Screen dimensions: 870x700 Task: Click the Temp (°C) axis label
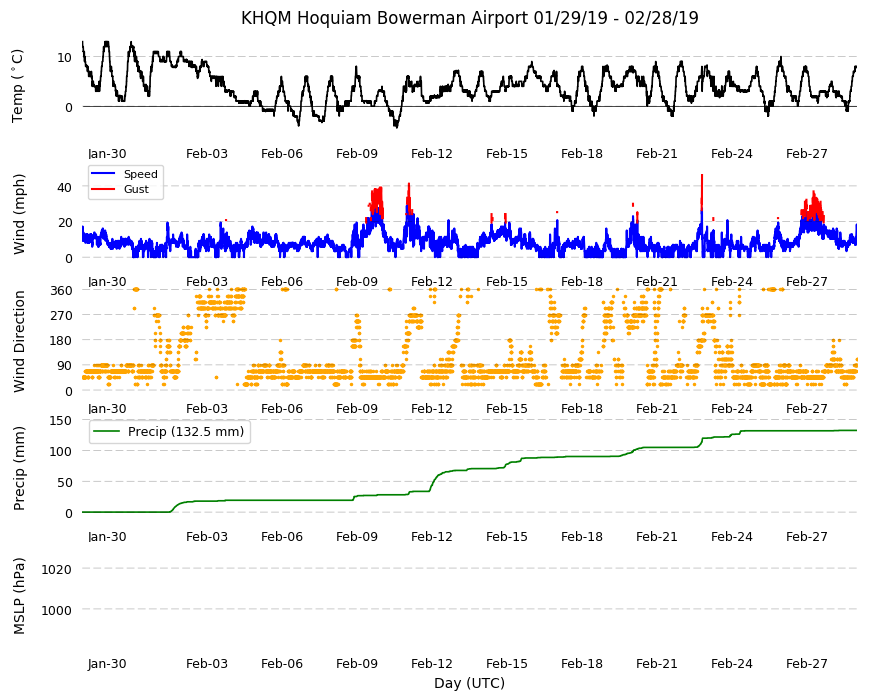[x=18, y=86]
